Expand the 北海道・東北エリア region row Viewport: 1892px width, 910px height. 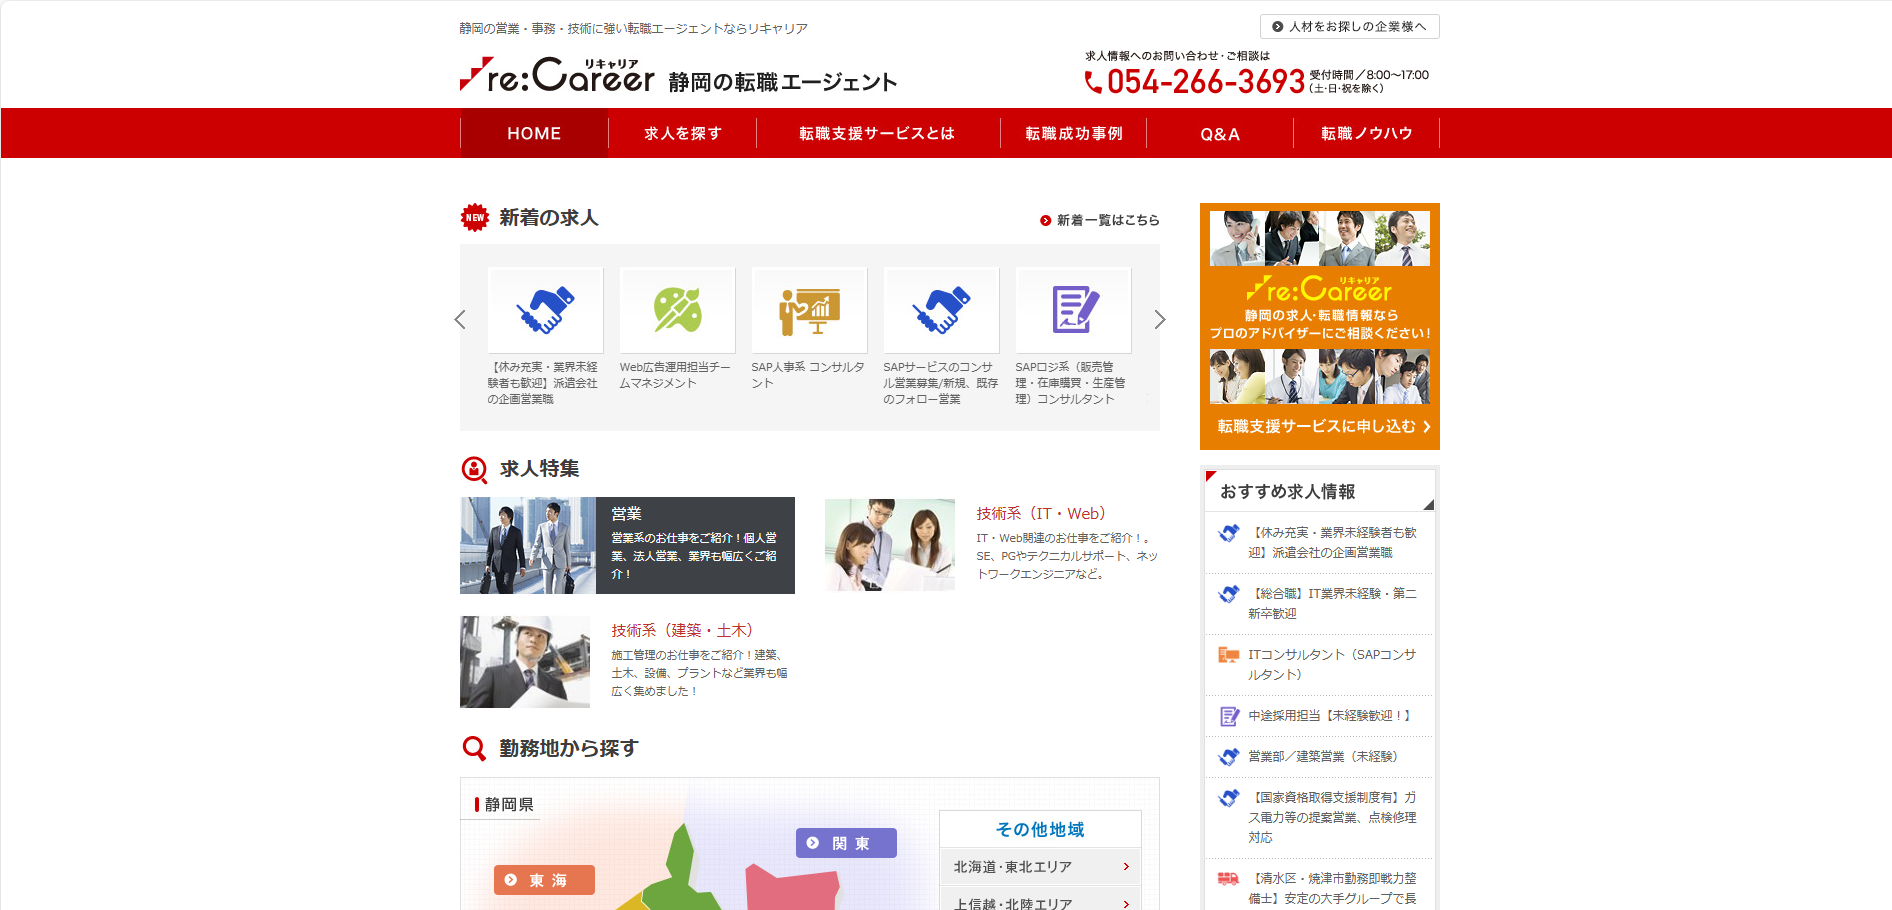pyautogui.click(x=1040, y=867)
